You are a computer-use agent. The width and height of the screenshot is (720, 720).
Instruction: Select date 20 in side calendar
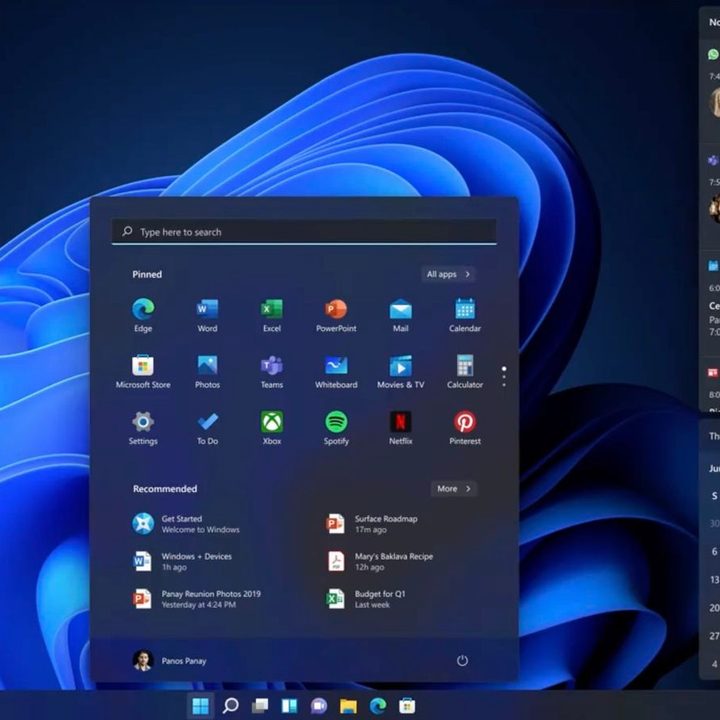pyautogui.click(x=714, y=608)
